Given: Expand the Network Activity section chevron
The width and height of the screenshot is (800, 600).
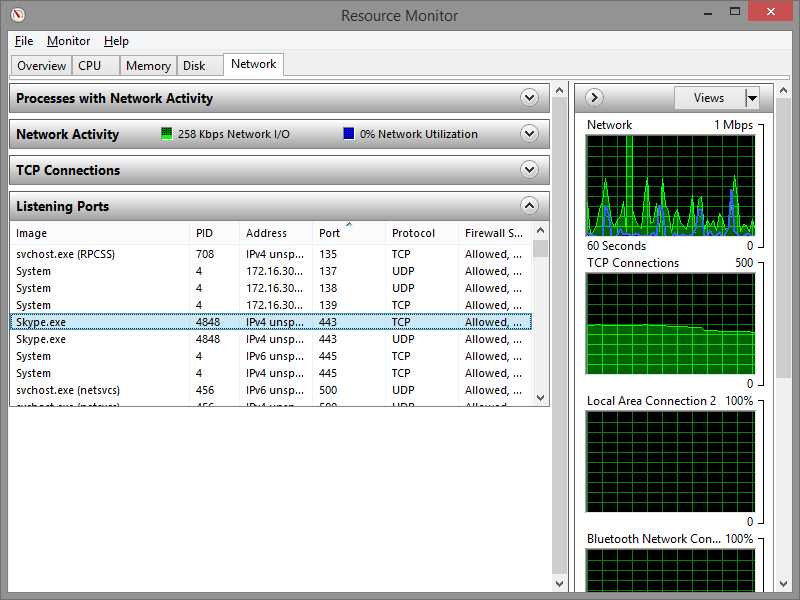Looking at the screenshot, I should click(x=529, y=134).
